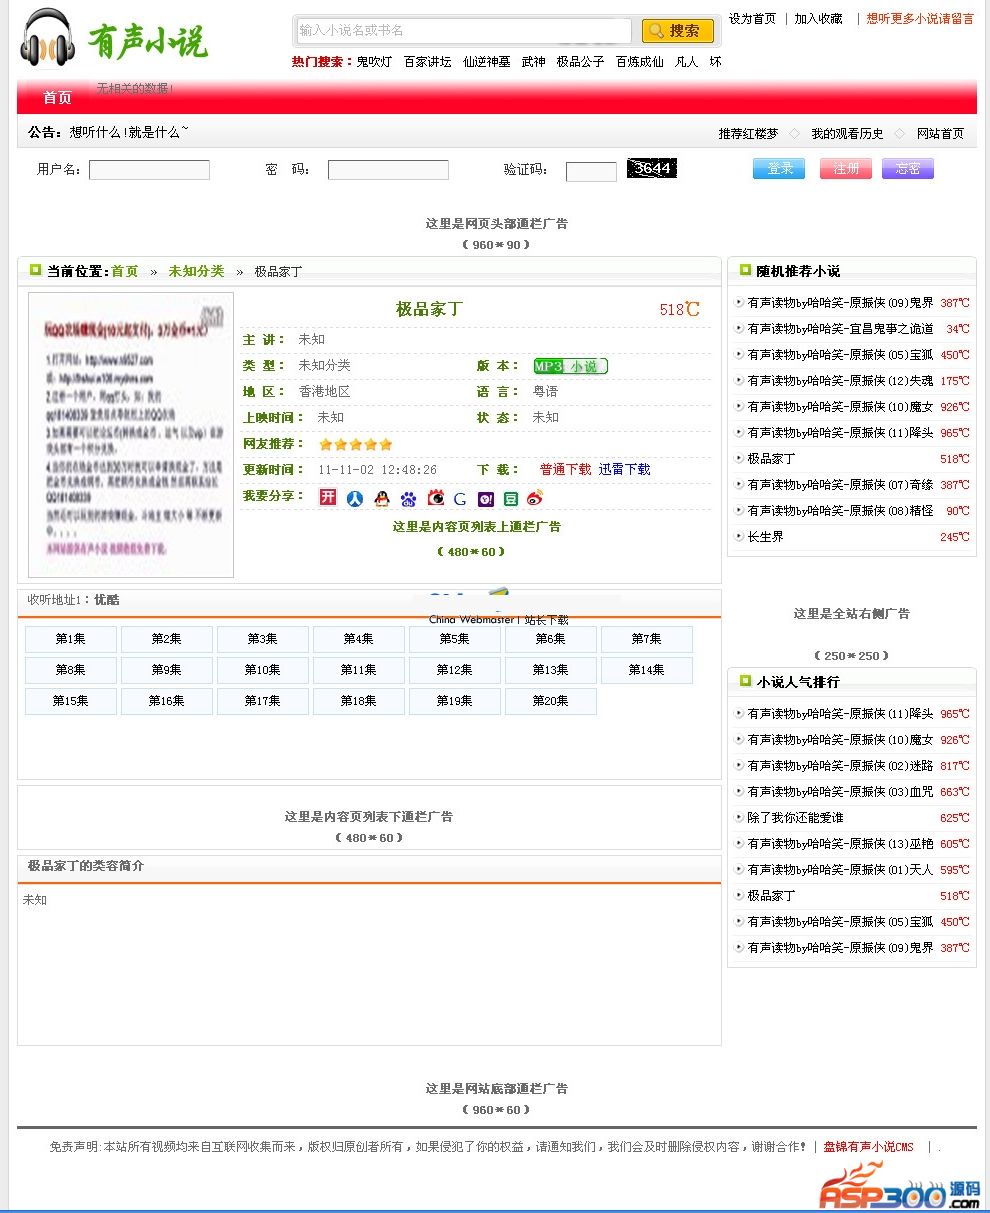This screenshot has width=990, height=1213.
Task: Play episode 第2集
Action: (x=167, y=639)
